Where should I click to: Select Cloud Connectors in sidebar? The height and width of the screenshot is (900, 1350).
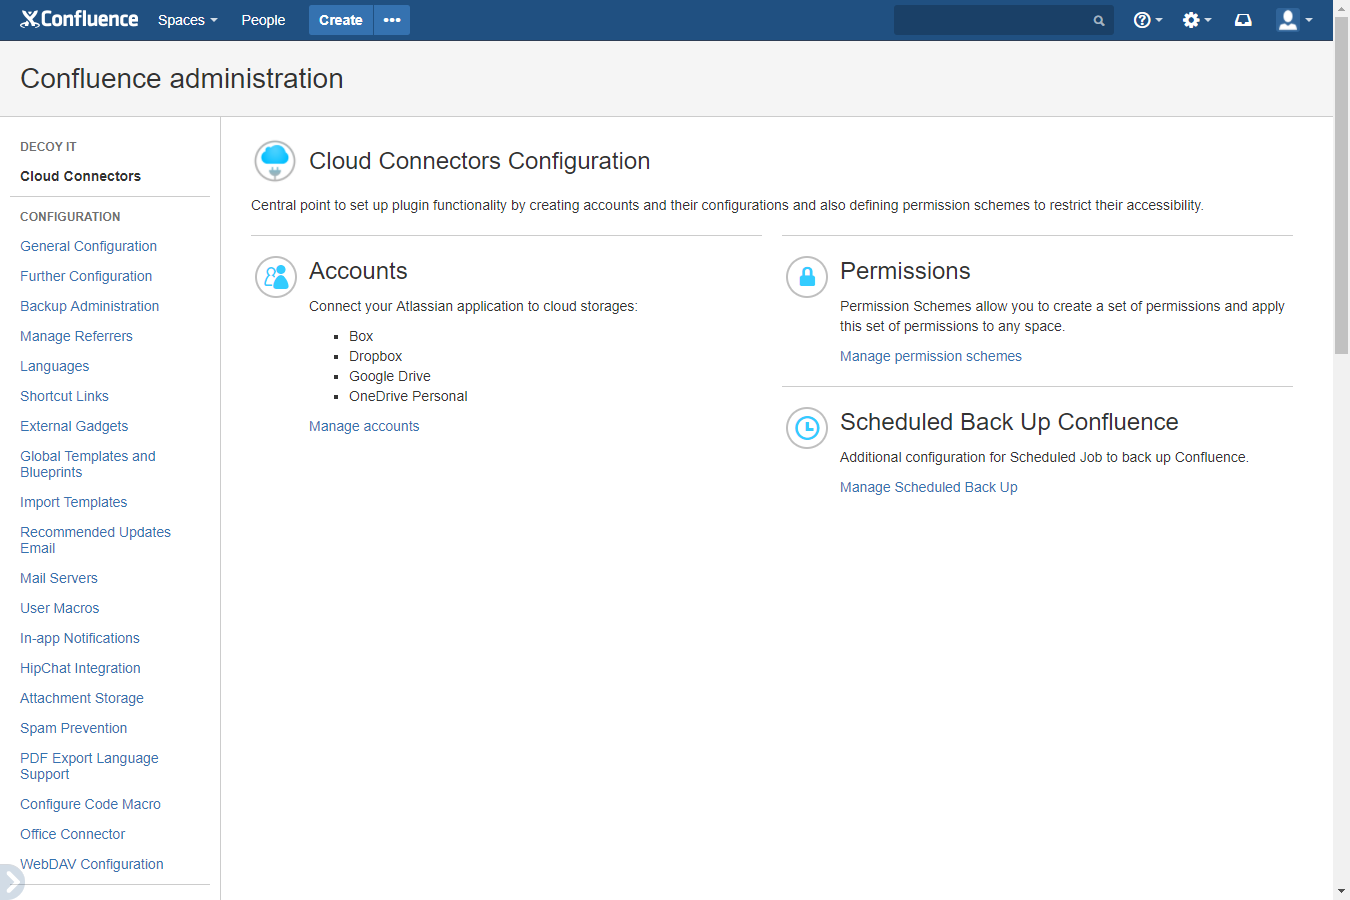[x=80, y=176]
